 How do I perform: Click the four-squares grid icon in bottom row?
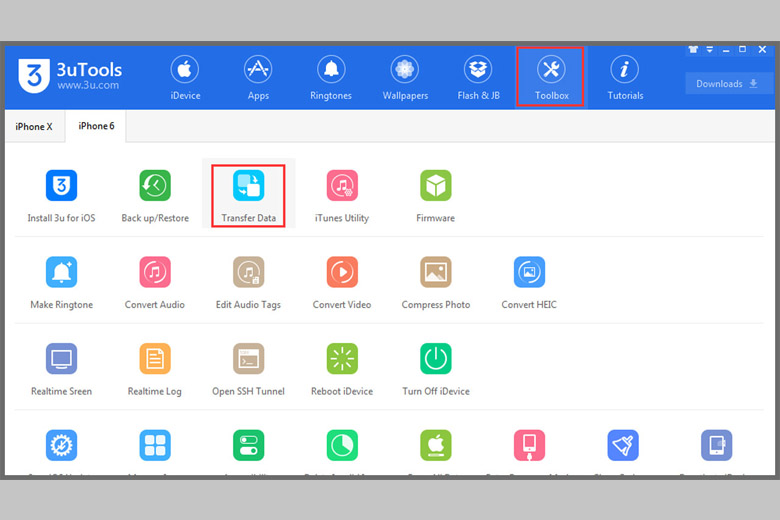tap(155, 445)
